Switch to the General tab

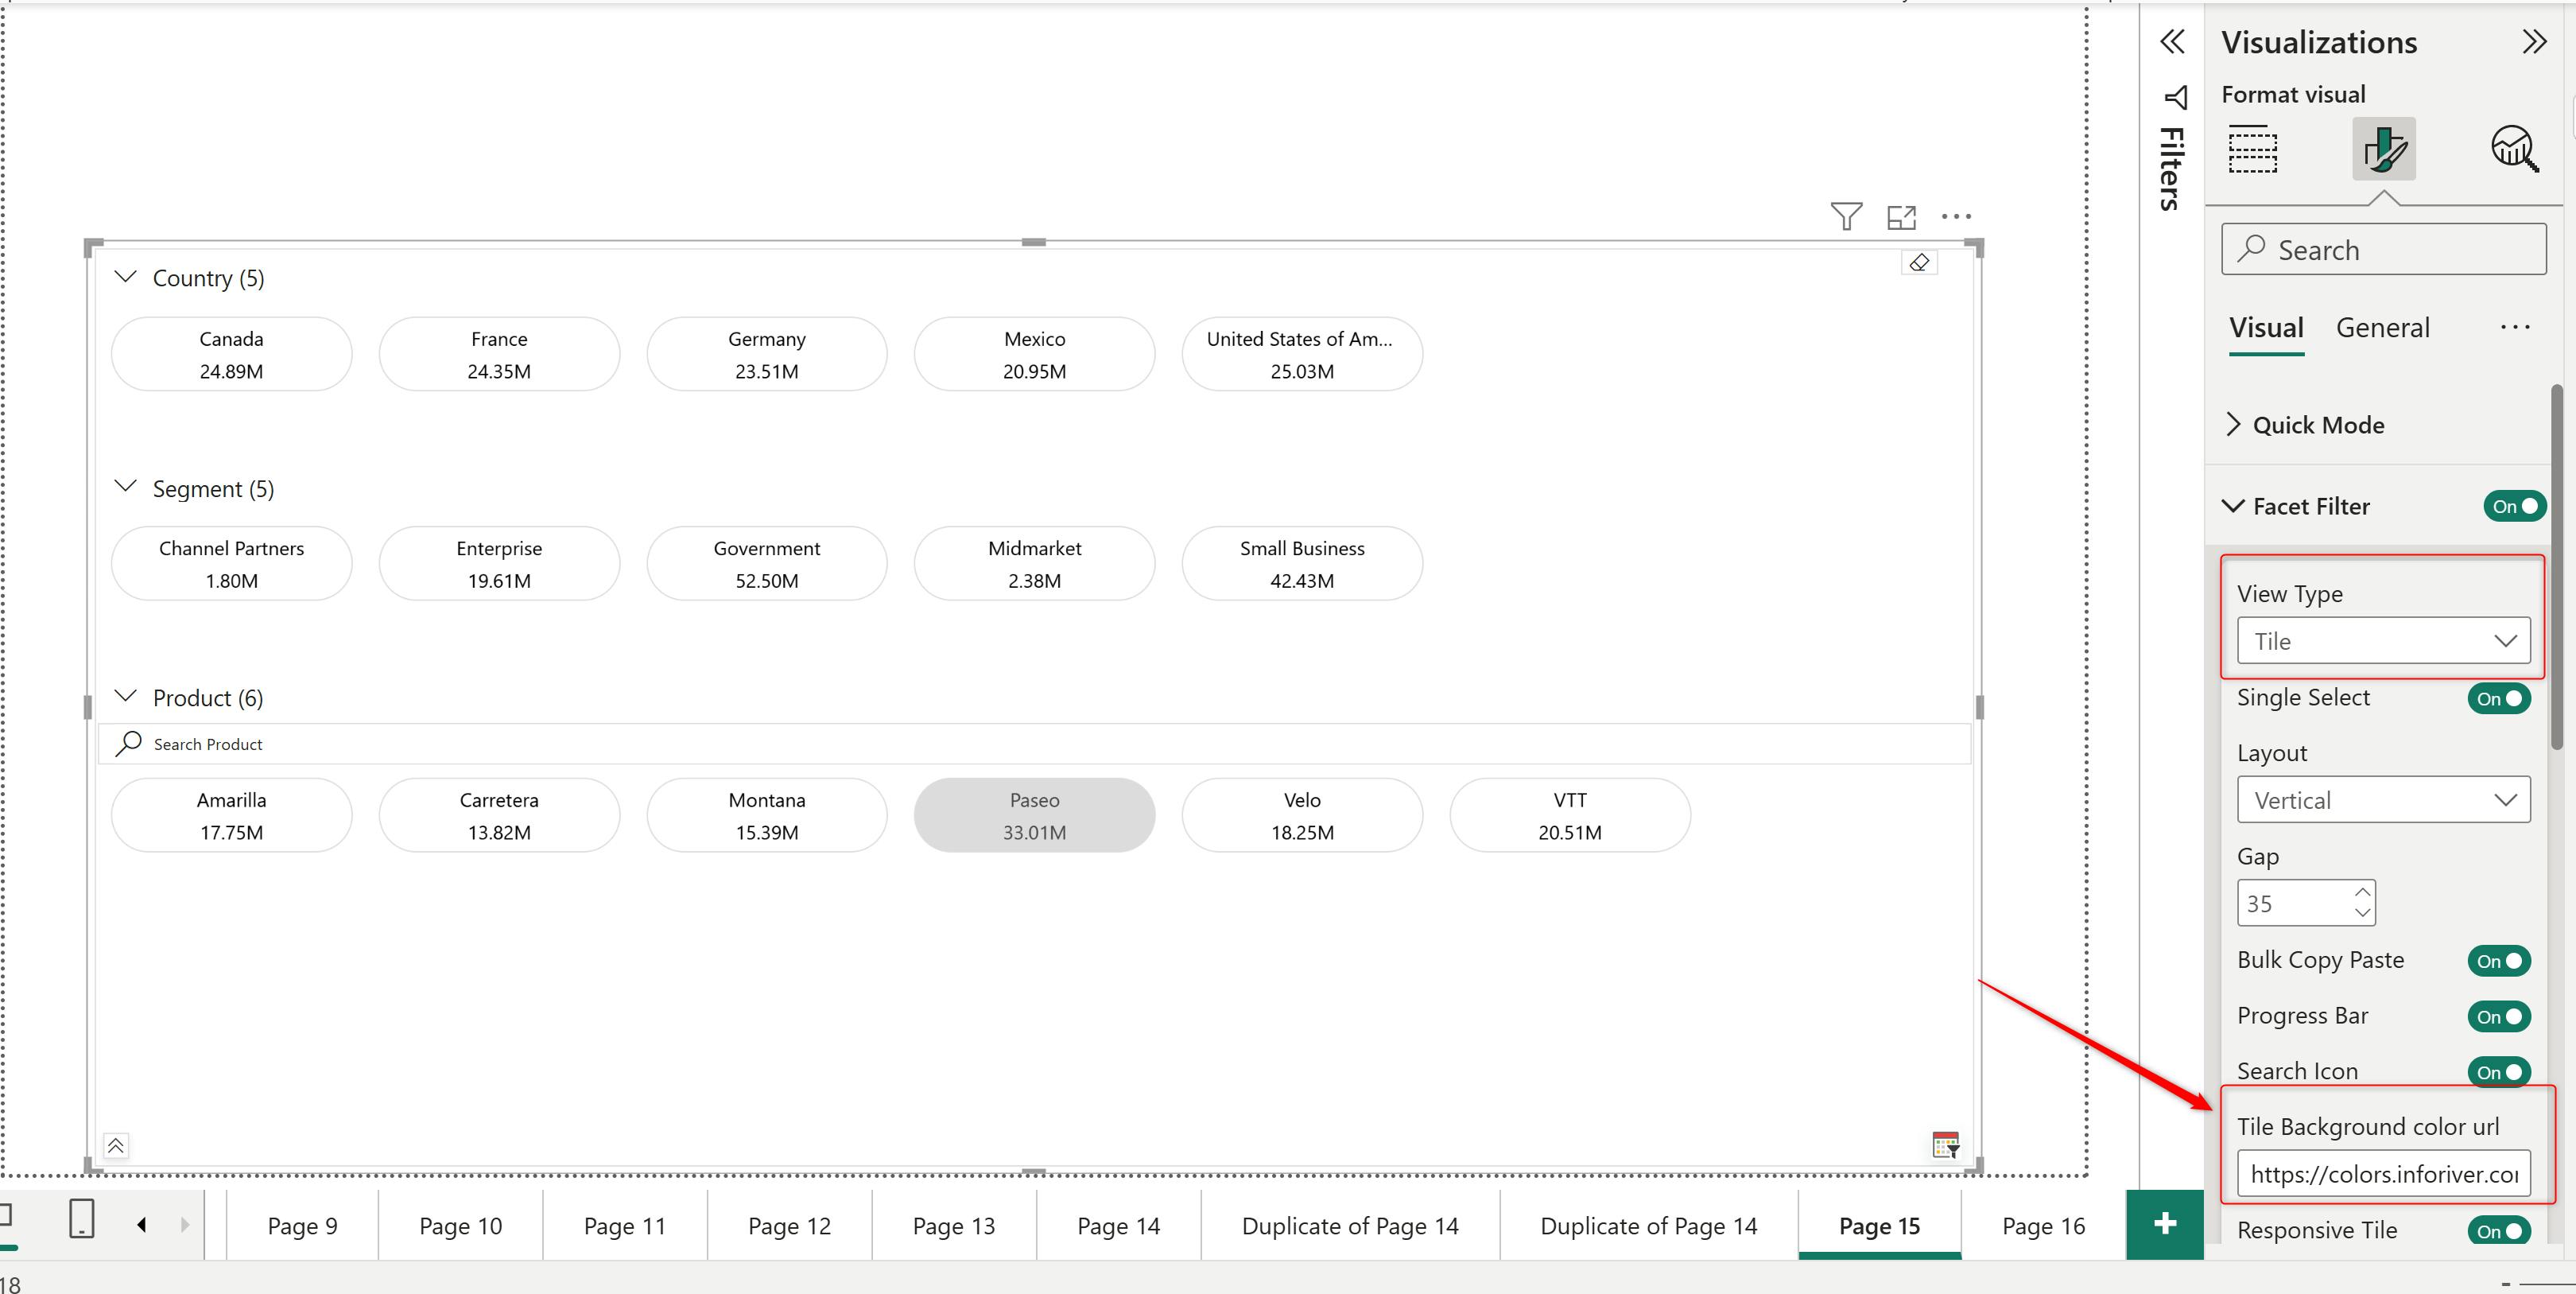tap(2382, 328)
